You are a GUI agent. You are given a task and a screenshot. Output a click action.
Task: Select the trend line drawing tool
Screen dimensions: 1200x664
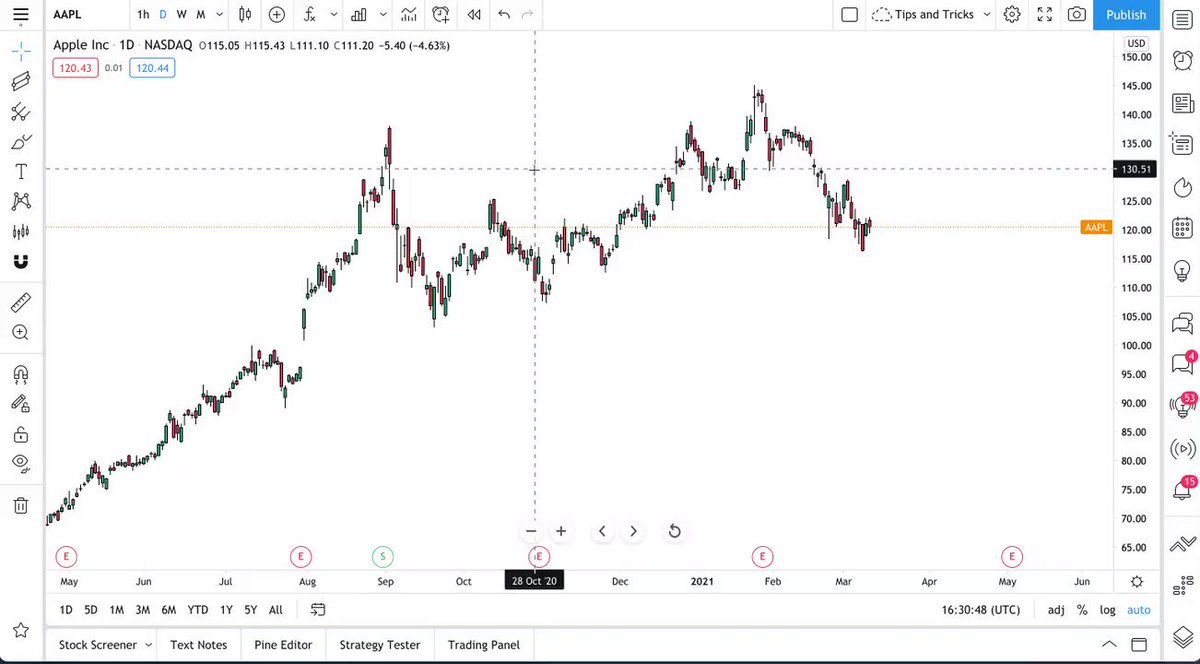pos(20,81)
